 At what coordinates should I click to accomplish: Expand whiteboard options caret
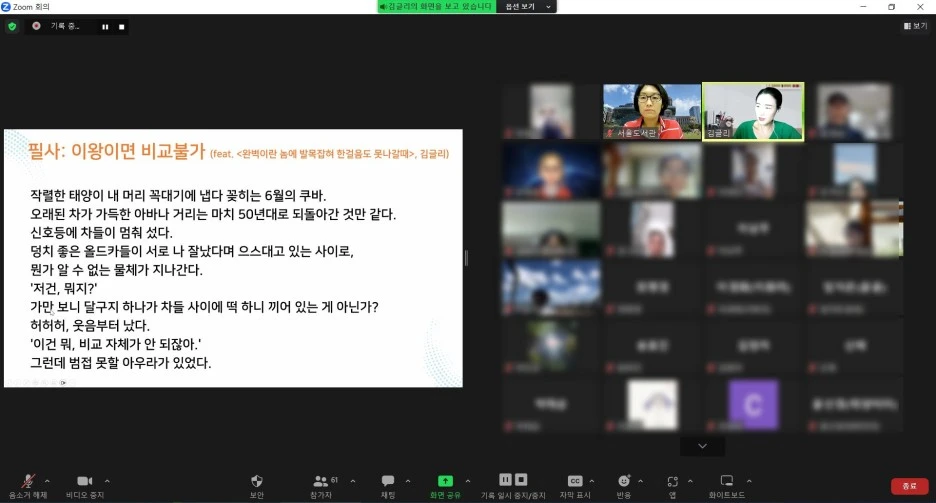click(x=749, y=481)
